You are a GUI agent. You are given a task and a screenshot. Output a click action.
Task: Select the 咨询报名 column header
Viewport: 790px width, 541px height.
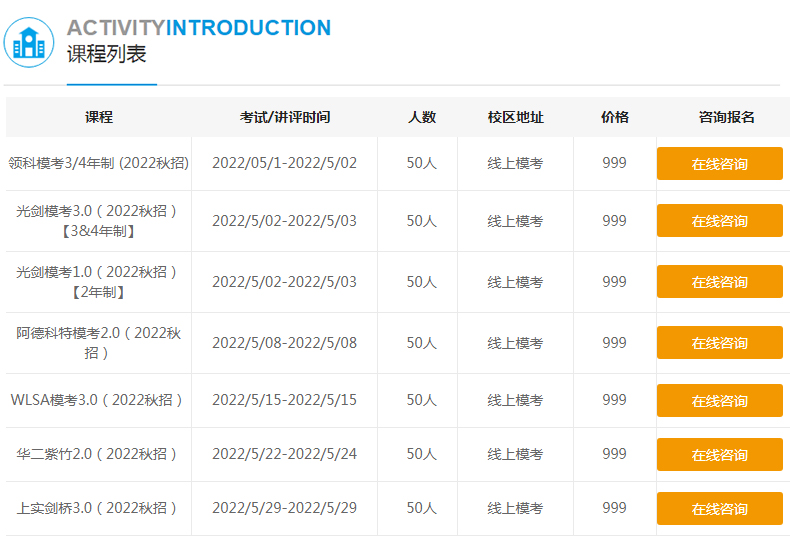pyautogui.click(x=726, y=117)
